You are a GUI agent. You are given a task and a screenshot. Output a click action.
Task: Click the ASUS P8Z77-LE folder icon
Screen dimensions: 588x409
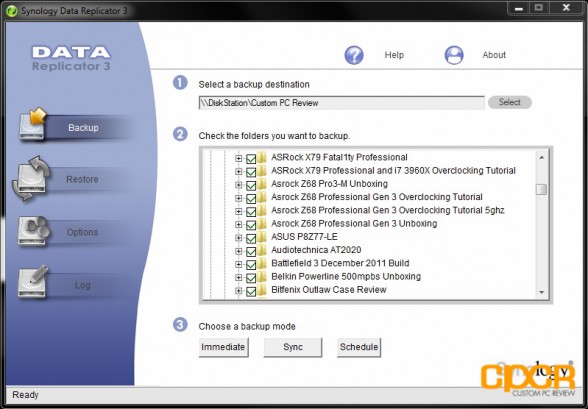[262, 237]
